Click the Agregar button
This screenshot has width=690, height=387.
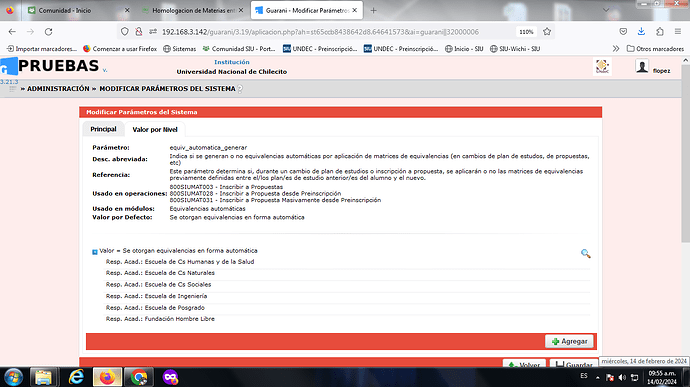(x=569, y=341)
